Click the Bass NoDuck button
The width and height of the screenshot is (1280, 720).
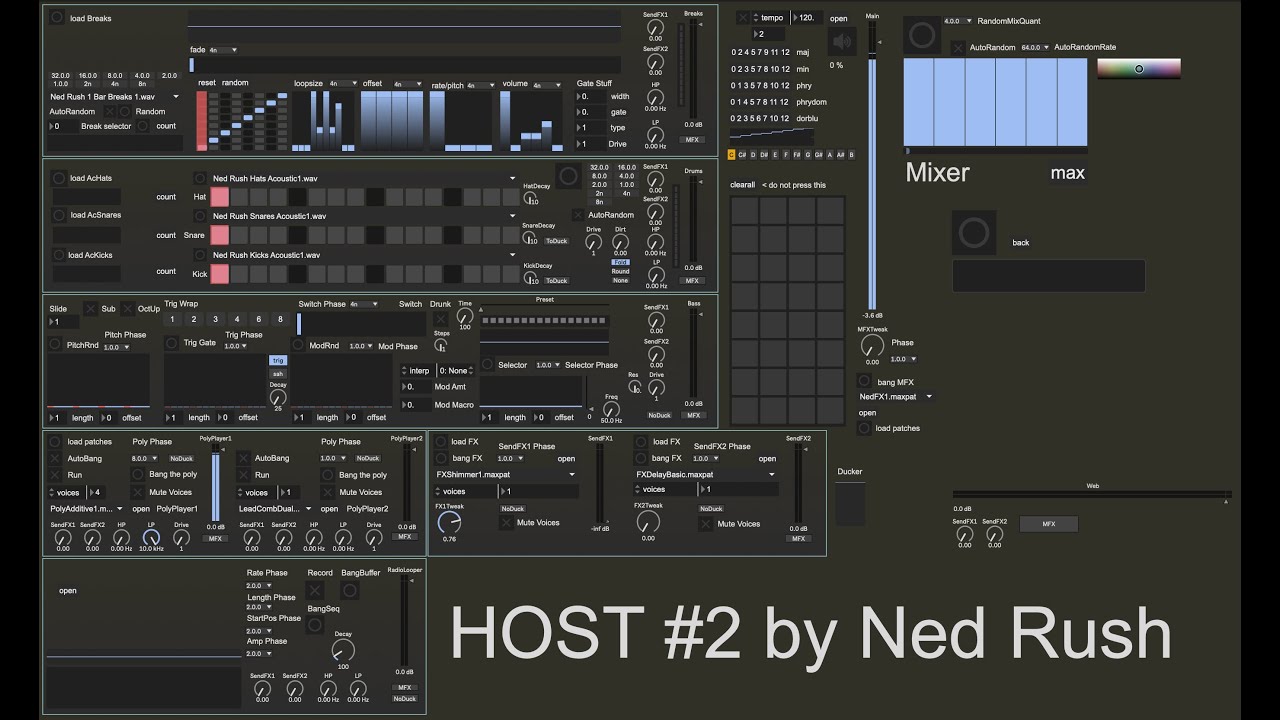click(660, 415)
